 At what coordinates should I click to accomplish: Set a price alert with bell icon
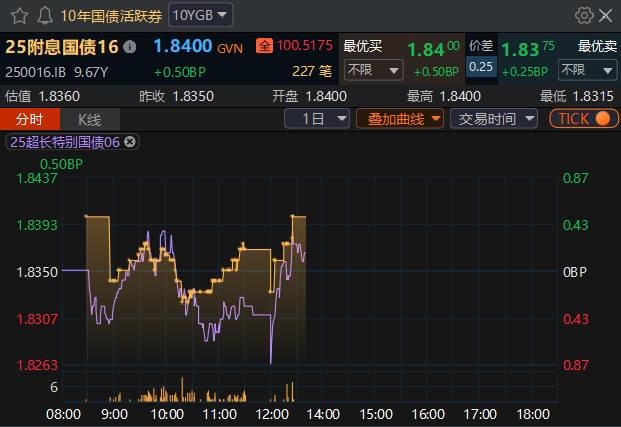click(x=45, y=16)
